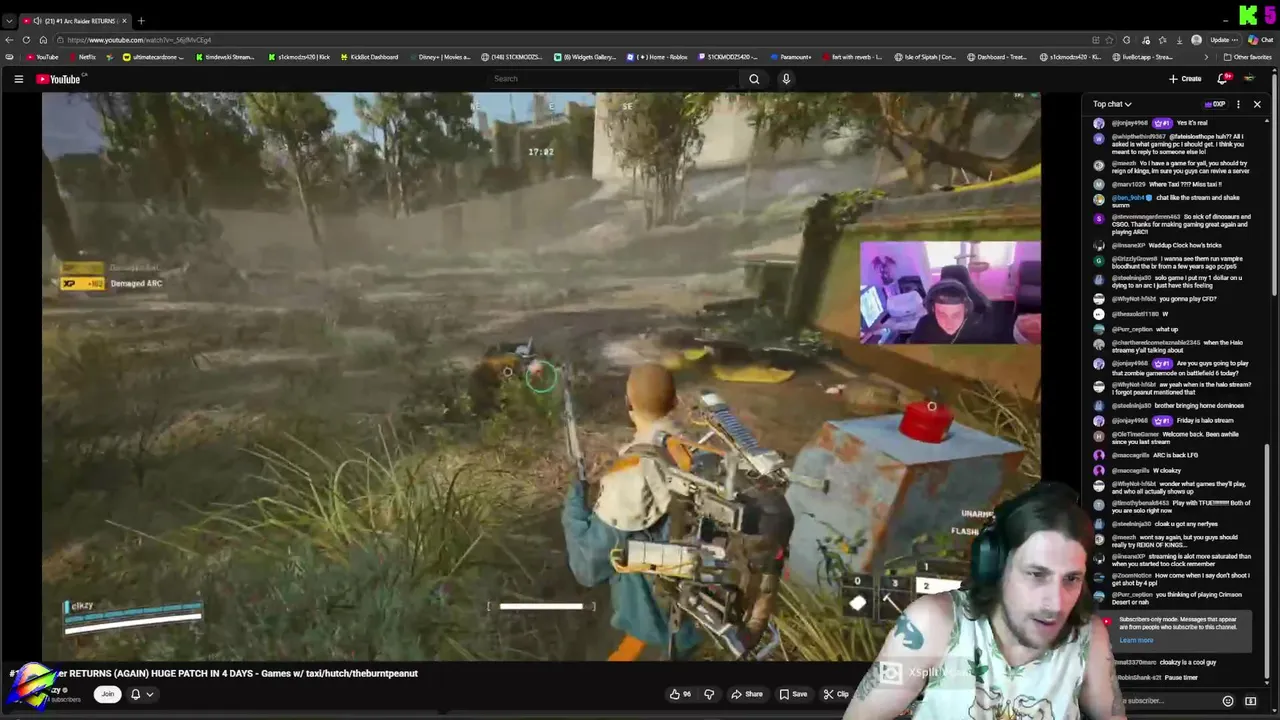1280x720 pixels.
Task: Like the video with thumbs up
Action: tap(680, 694)
